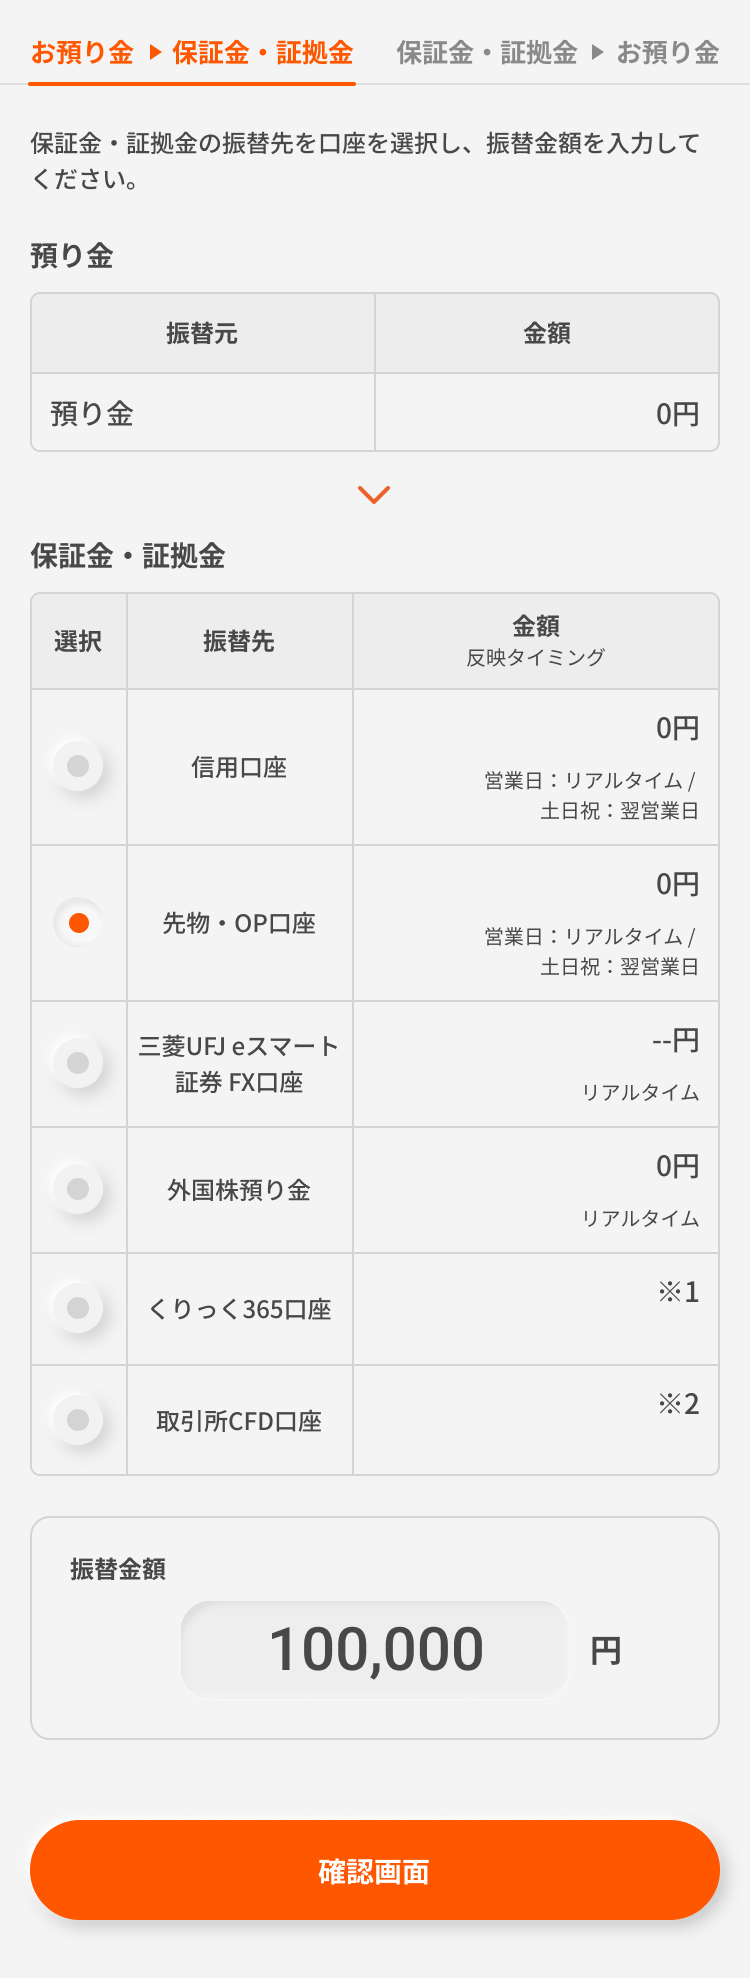This screenshot has width=750, height=1978.
Task: Select the 信用口座 radio button
Action: 78,766
